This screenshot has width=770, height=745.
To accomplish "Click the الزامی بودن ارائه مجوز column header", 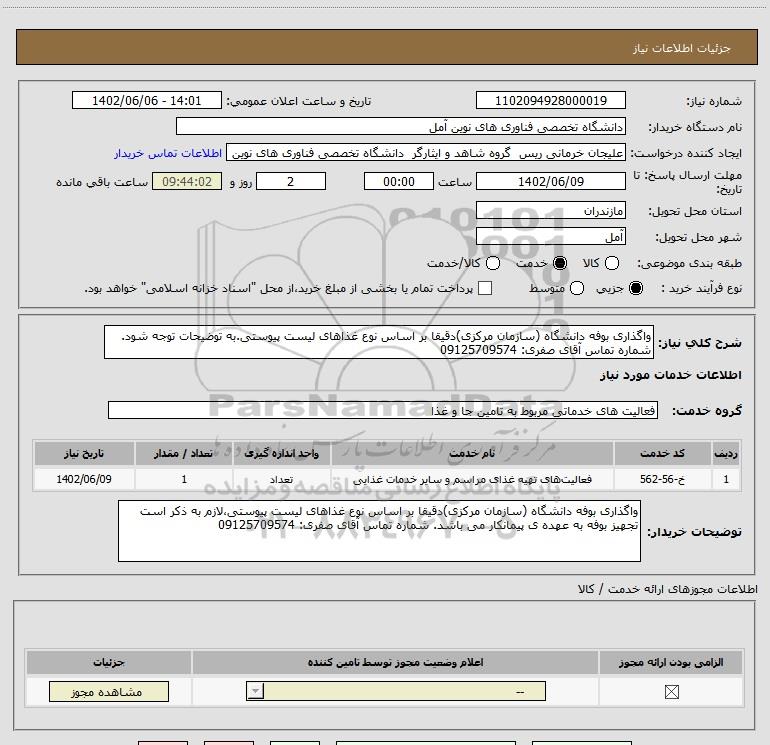I will pos(671,662).
